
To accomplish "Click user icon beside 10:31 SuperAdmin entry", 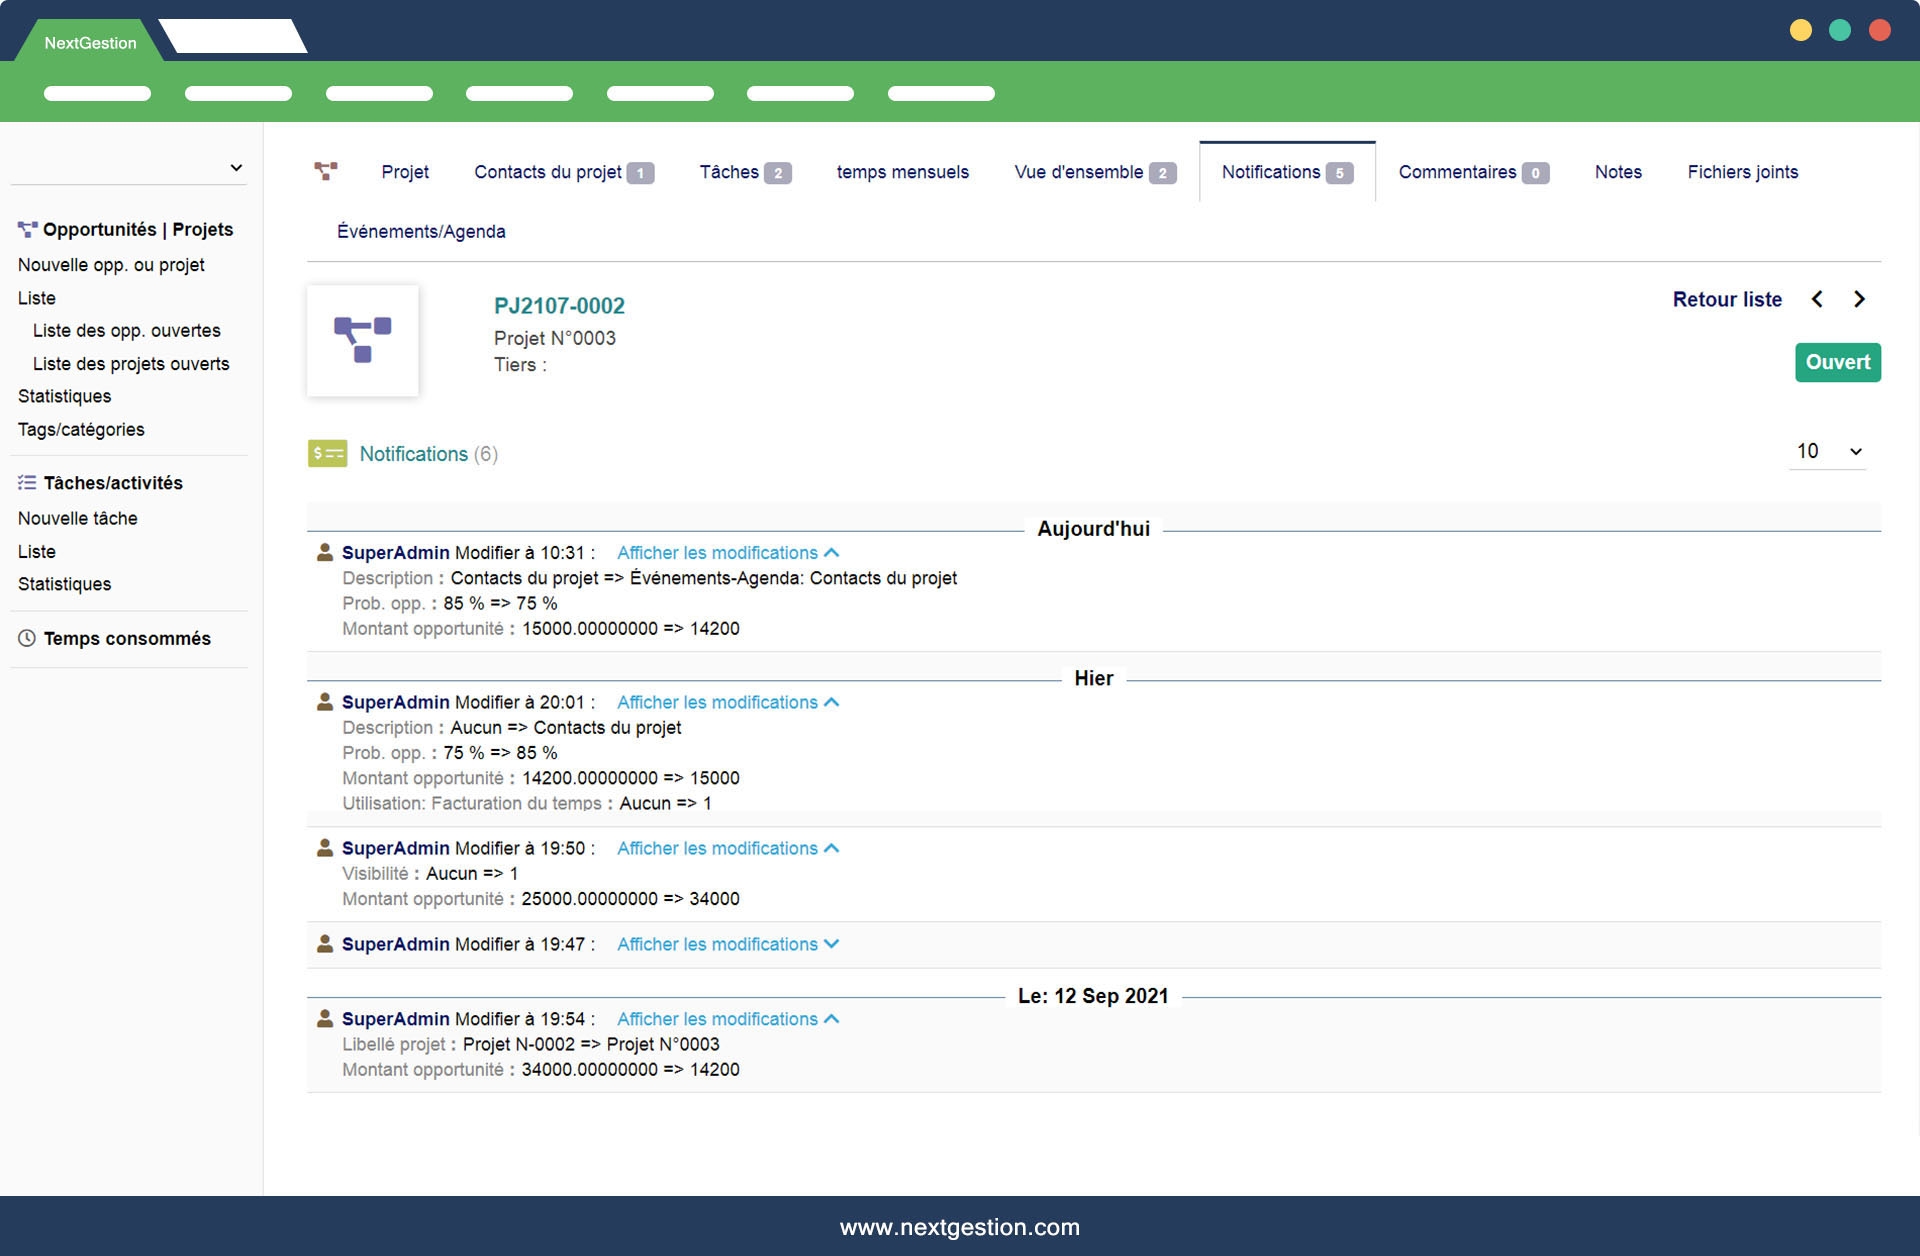I will (325, 552).
